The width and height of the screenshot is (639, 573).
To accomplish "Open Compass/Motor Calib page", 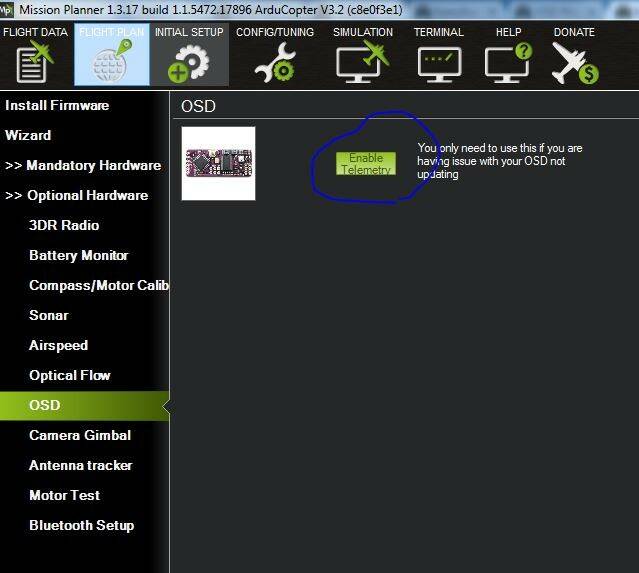I will click(x=99, y=285).
